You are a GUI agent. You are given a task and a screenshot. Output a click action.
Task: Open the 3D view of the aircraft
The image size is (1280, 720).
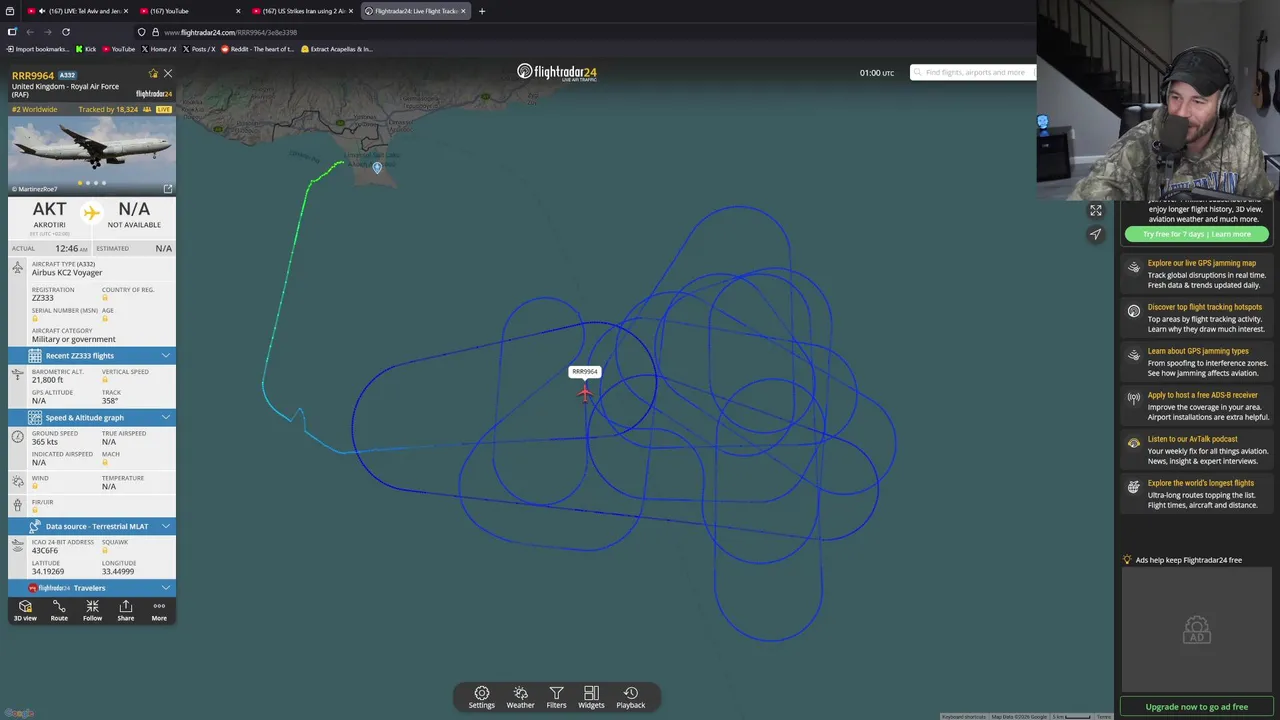(x=25, y=611)
